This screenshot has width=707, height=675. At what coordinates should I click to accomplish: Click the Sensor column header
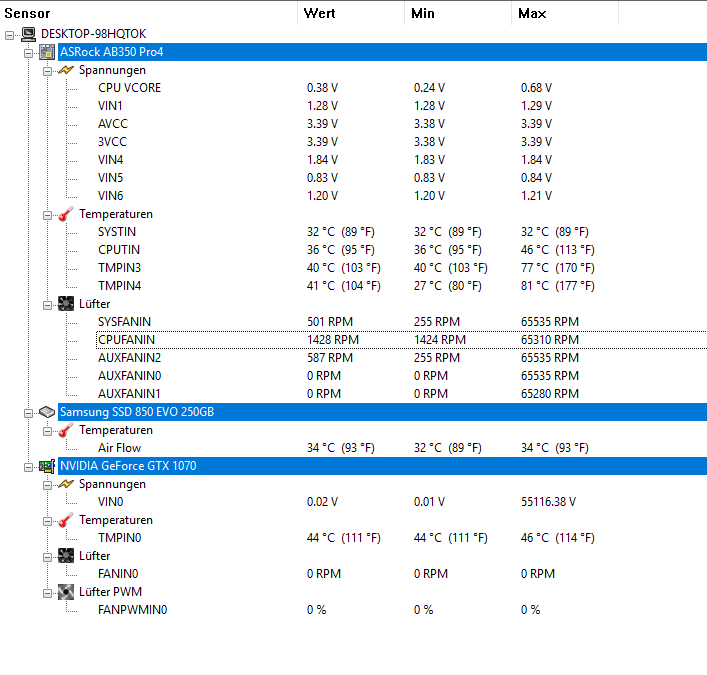[x=149, y=13]
